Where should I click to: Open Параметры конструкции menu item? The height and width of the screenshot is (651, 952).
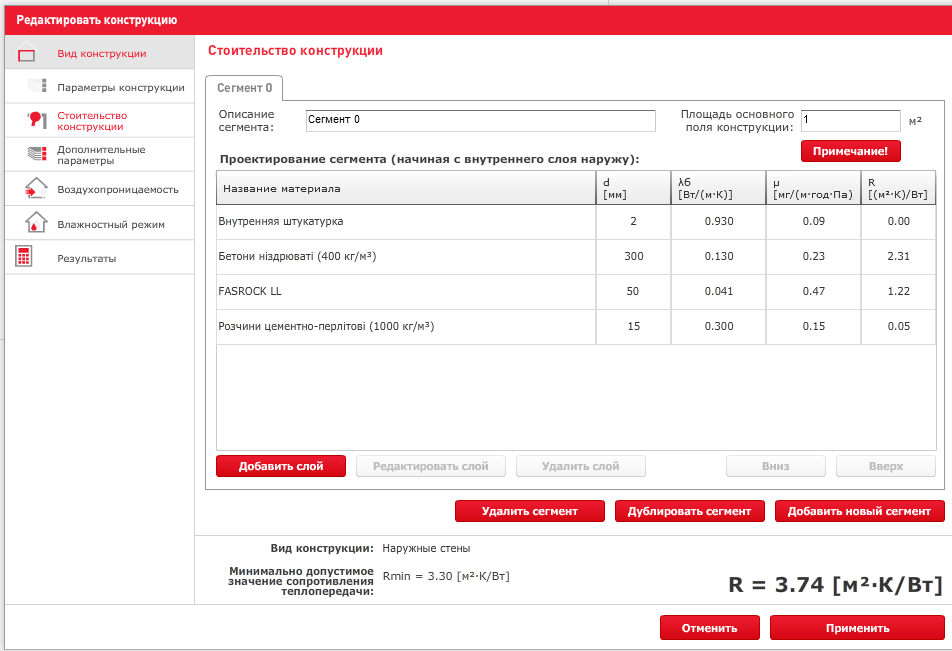[120, 87]
